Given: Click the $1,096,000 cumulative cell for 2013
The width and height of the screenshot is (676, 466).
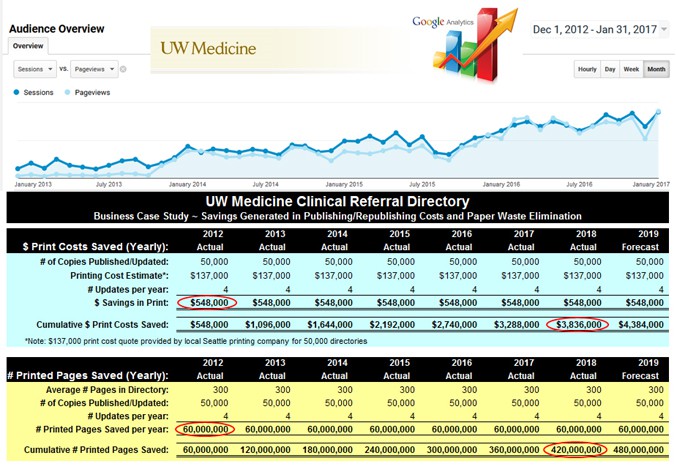Looking at the screenshot, I should pos(268,325).
